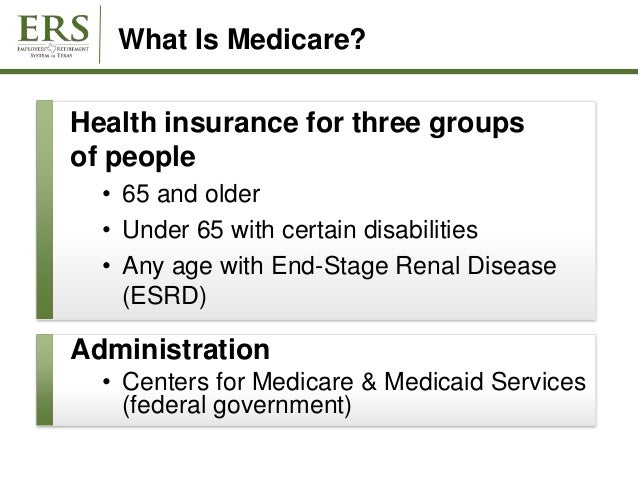Viewport: 638px width, 479px height.
Task: Click the 'End-Stage Renal Disease' bullet text
Action: coord(414,266)
